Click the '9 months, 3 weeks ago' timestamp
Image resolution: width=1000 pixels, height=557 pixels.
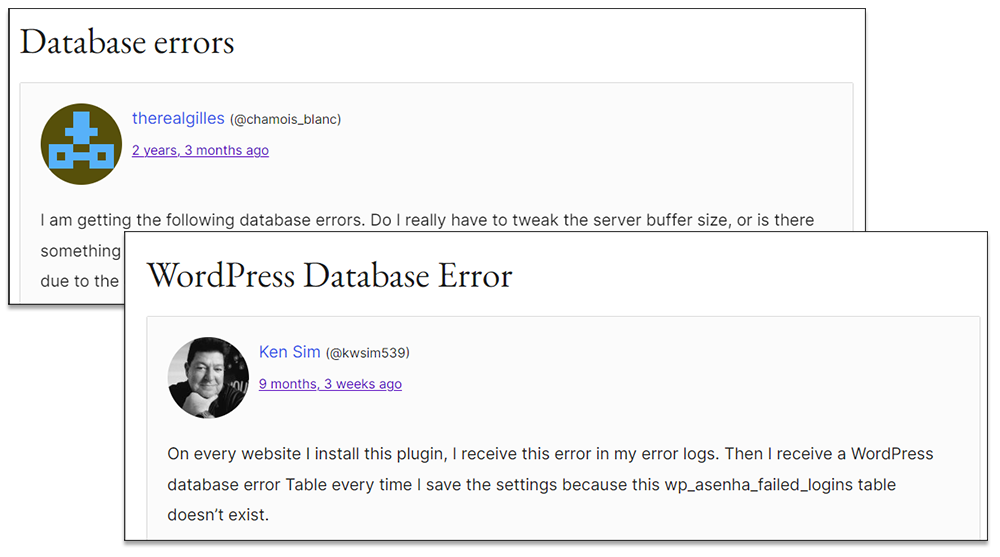[x=330, y=384]
